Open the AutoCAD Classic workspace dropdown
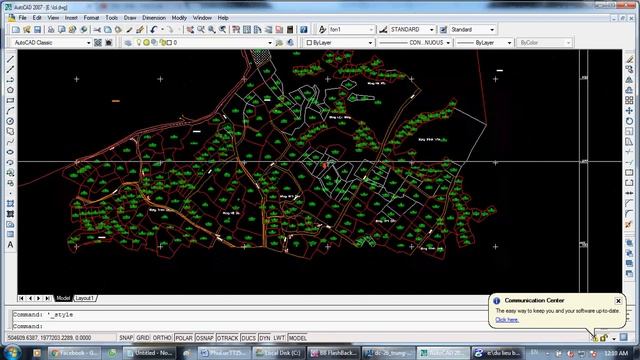Screen dimensions: 640x360 (88, 42)
